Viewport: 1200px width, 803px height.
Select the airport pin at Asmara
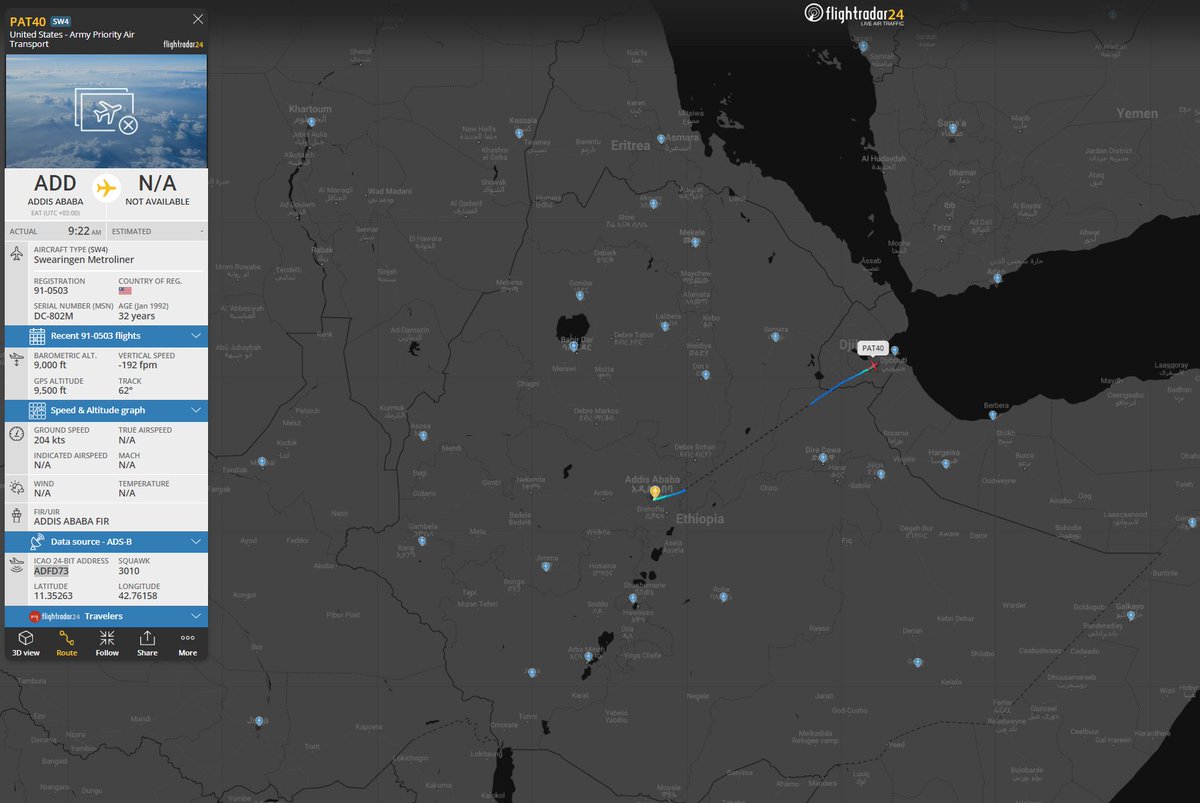click(661, 139)
